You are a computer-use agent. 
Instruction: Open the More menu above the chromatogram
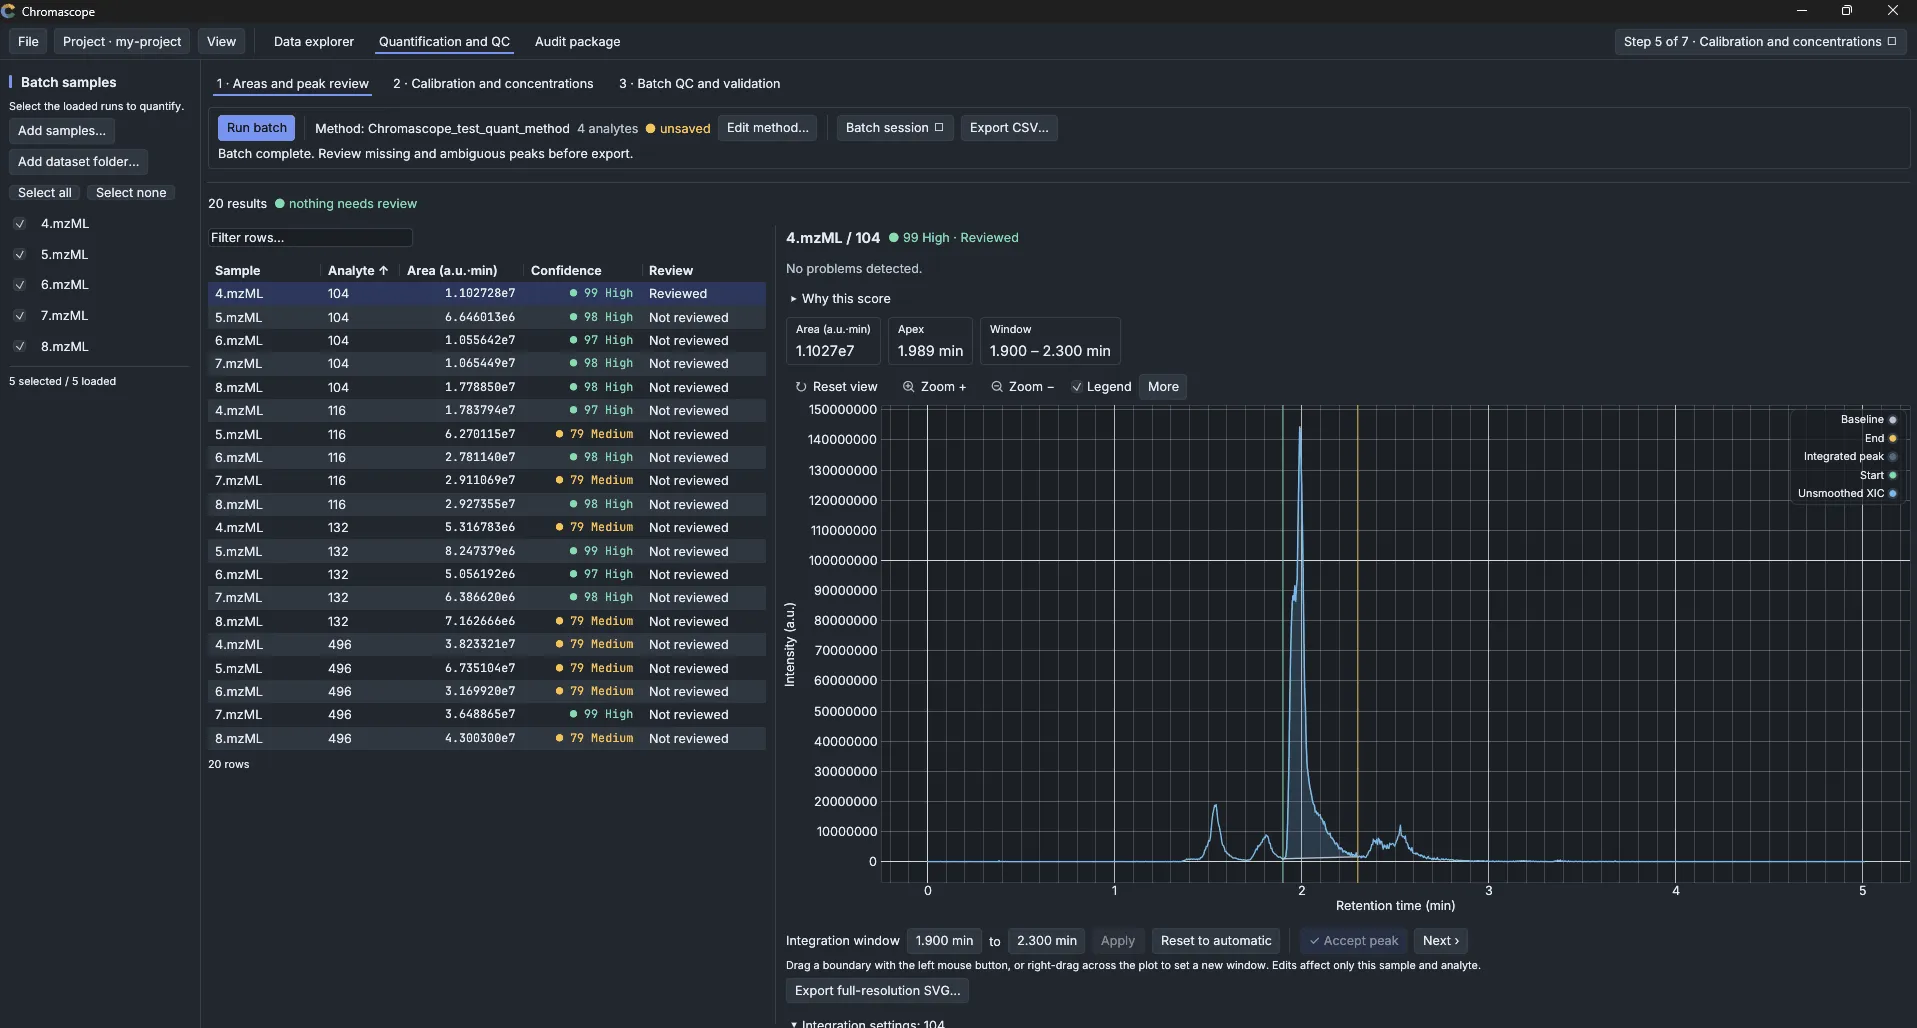pos(1163,387)
